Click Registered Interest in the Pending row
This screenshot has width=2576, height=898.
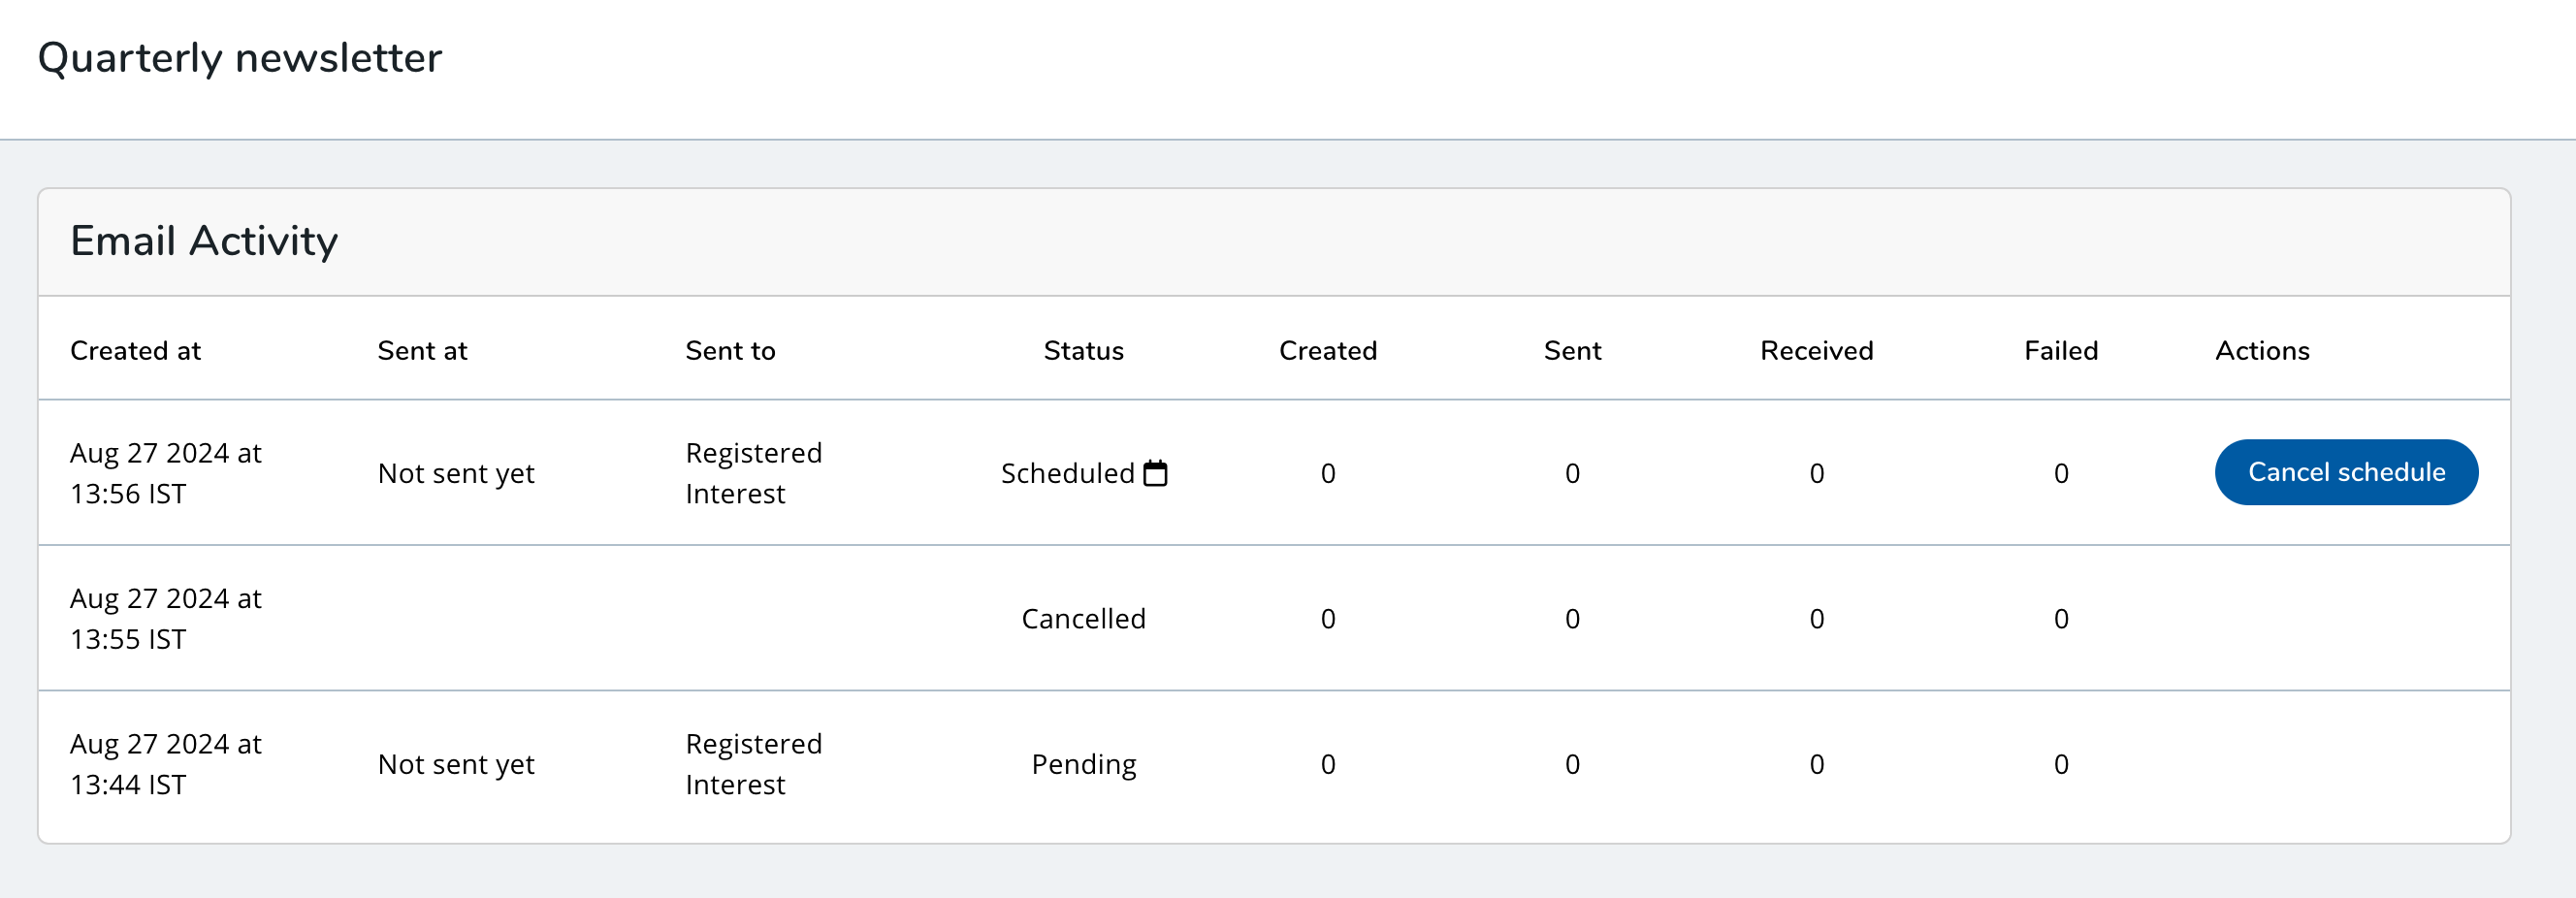click(x=753, y=764)
